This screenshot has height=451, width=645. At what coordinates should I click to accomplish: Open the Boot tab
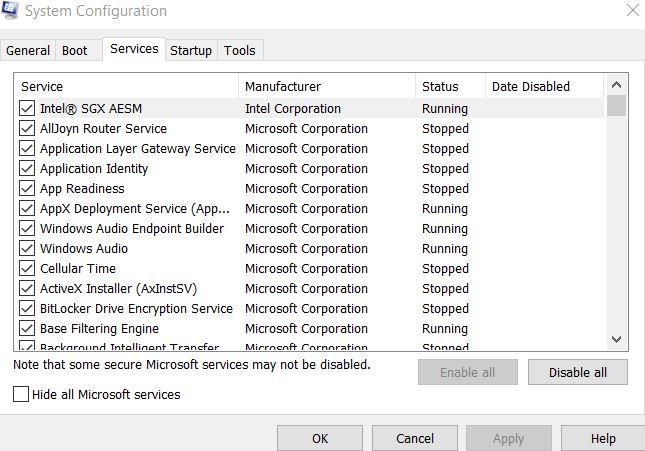(75, 51)
